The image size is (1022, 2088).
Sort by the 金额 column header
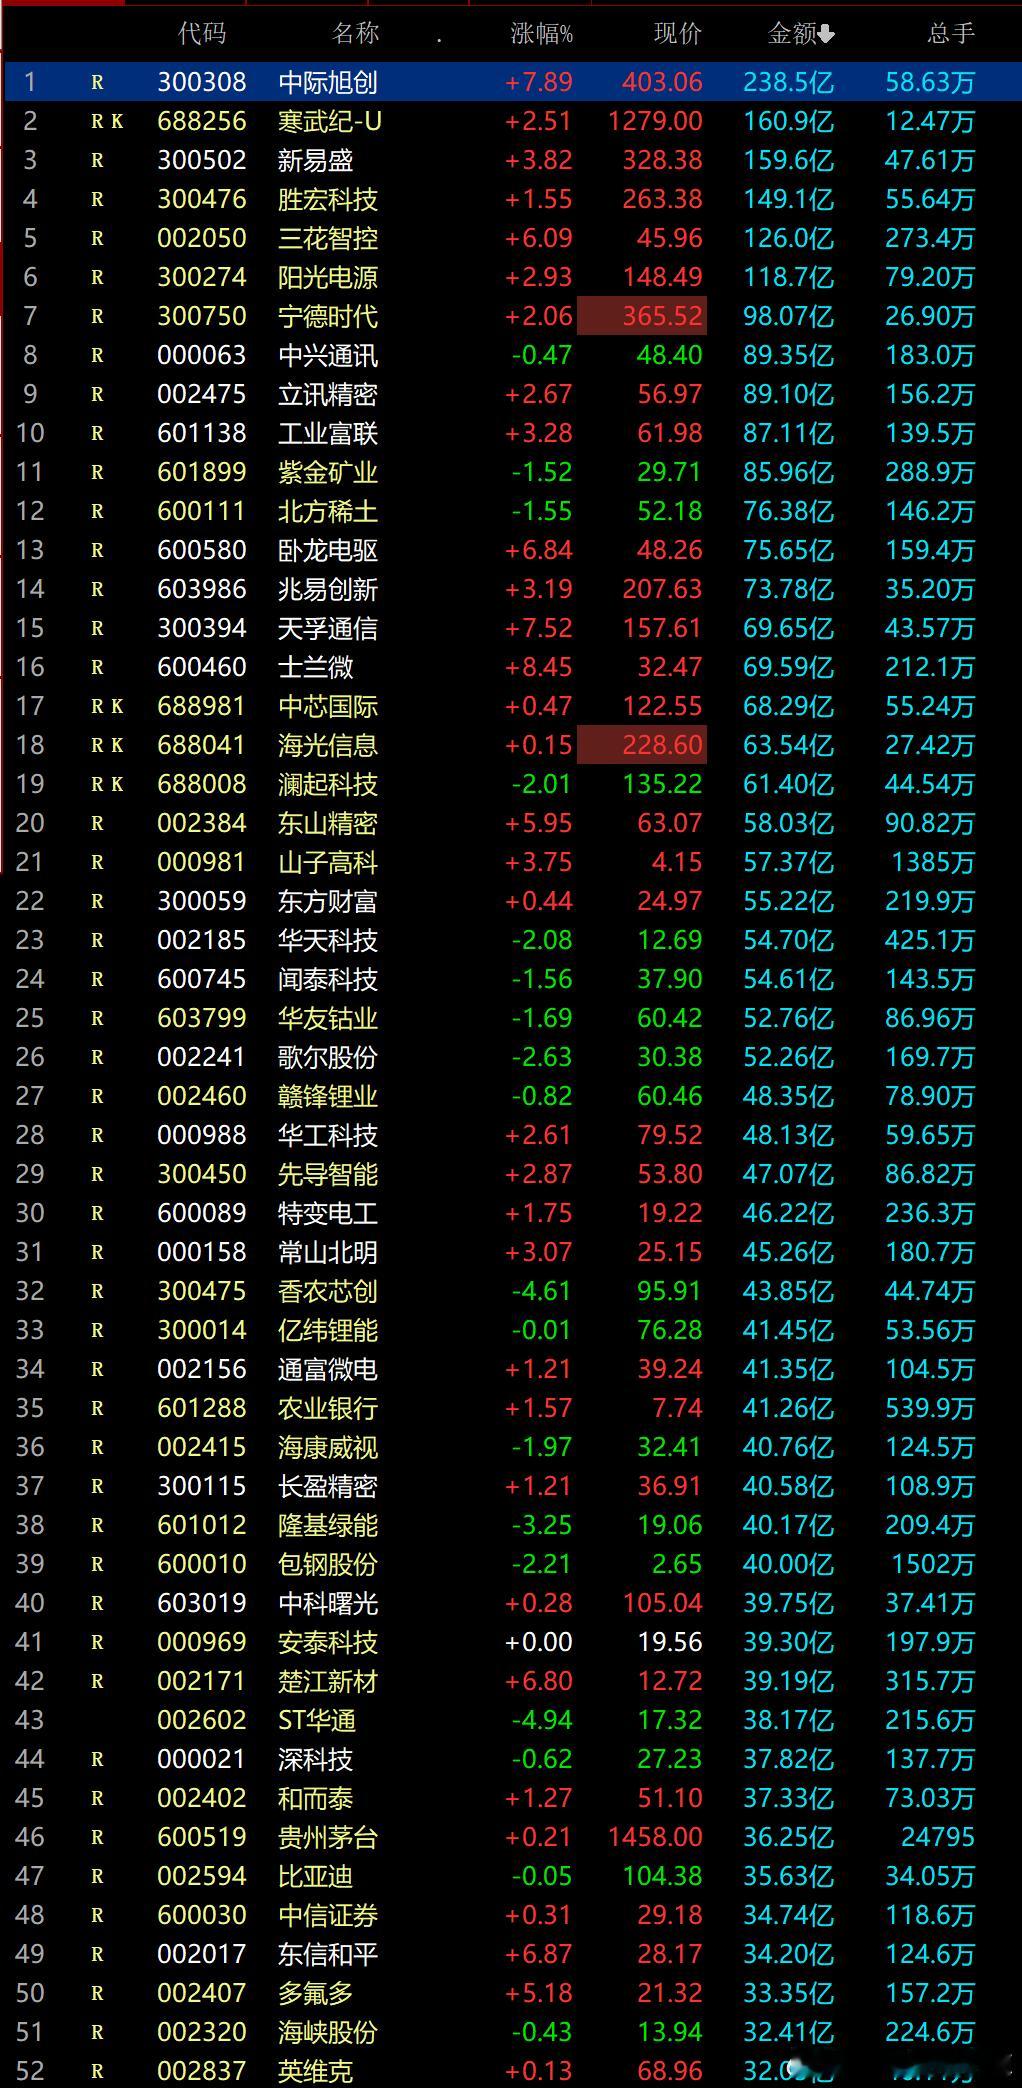(792, 34)
